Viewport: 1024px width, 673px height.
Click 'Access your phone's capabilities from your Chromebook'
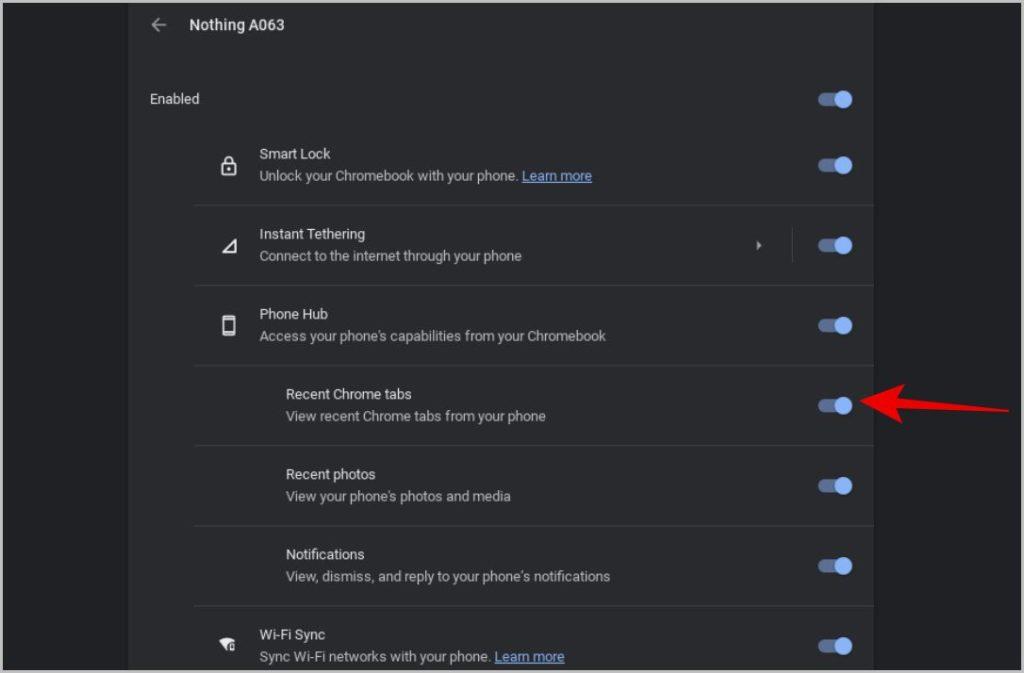point(432,336)
